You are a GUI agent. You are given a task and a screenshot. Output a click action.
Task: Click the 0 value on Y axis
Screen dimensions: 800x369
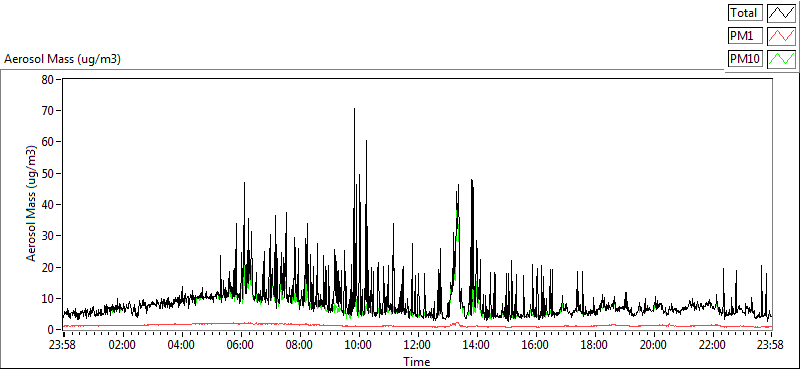point(52,330)
